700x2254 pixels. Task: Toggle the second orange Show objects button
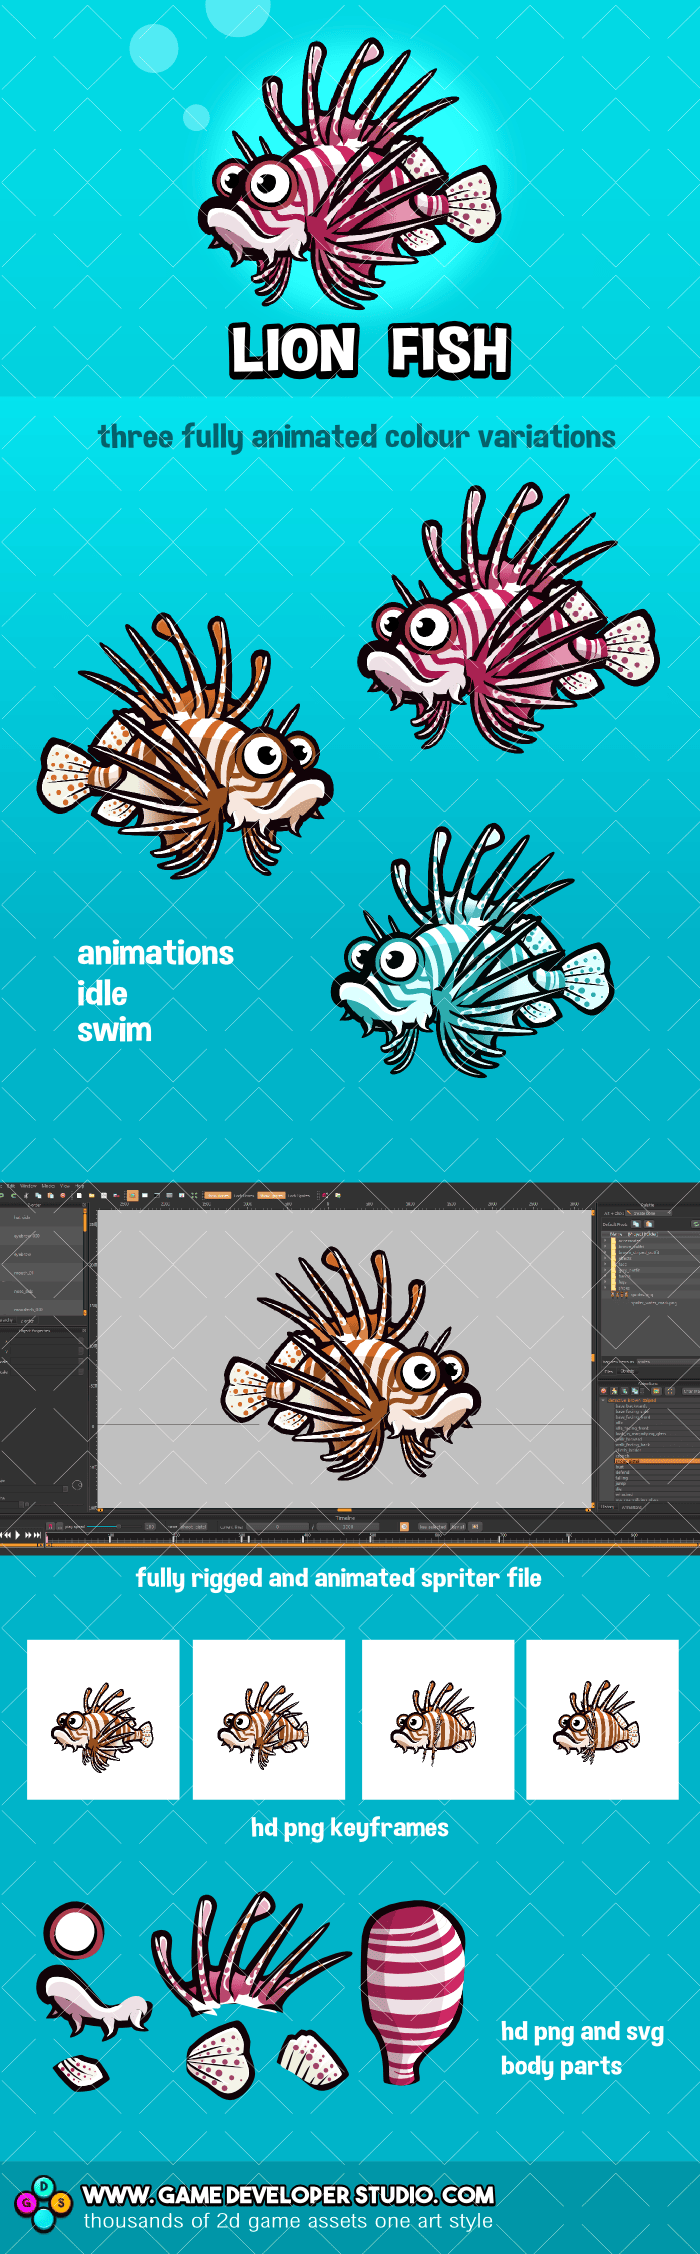tap(271, 1195)
